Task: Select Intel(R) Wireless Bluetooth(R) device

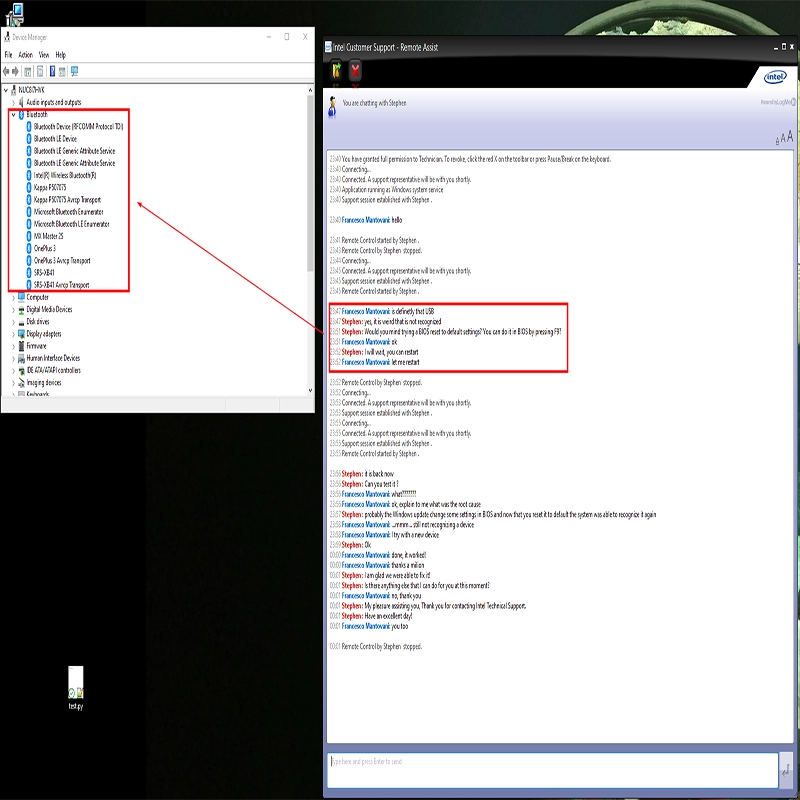Action: coord(65,176)
